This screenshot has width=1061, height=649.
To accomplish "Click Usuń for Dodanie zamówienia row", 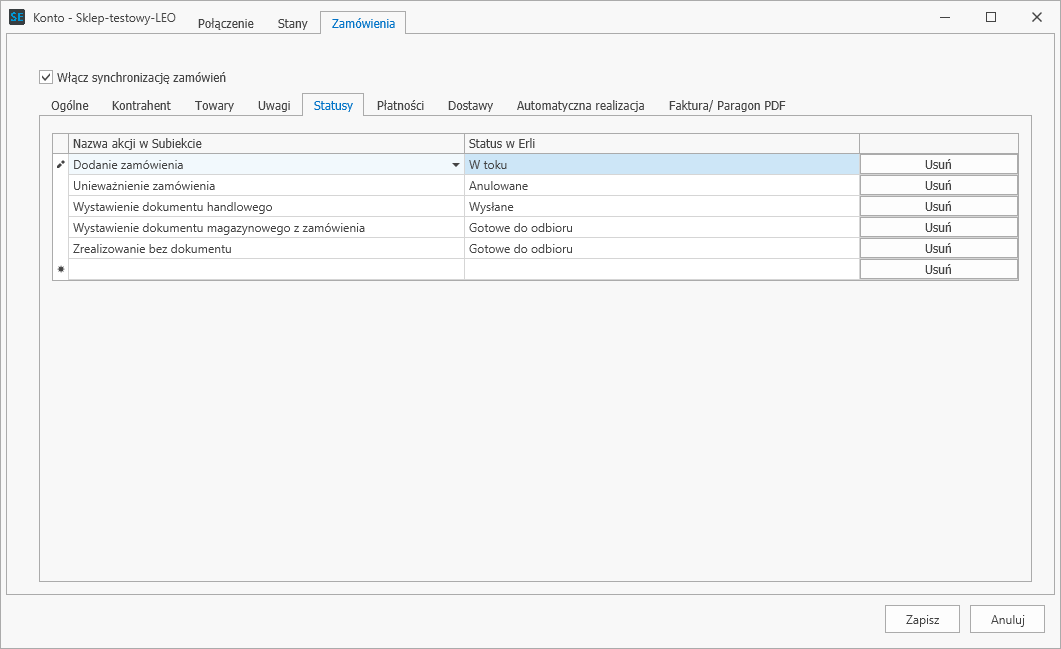I will click(939, 164).
